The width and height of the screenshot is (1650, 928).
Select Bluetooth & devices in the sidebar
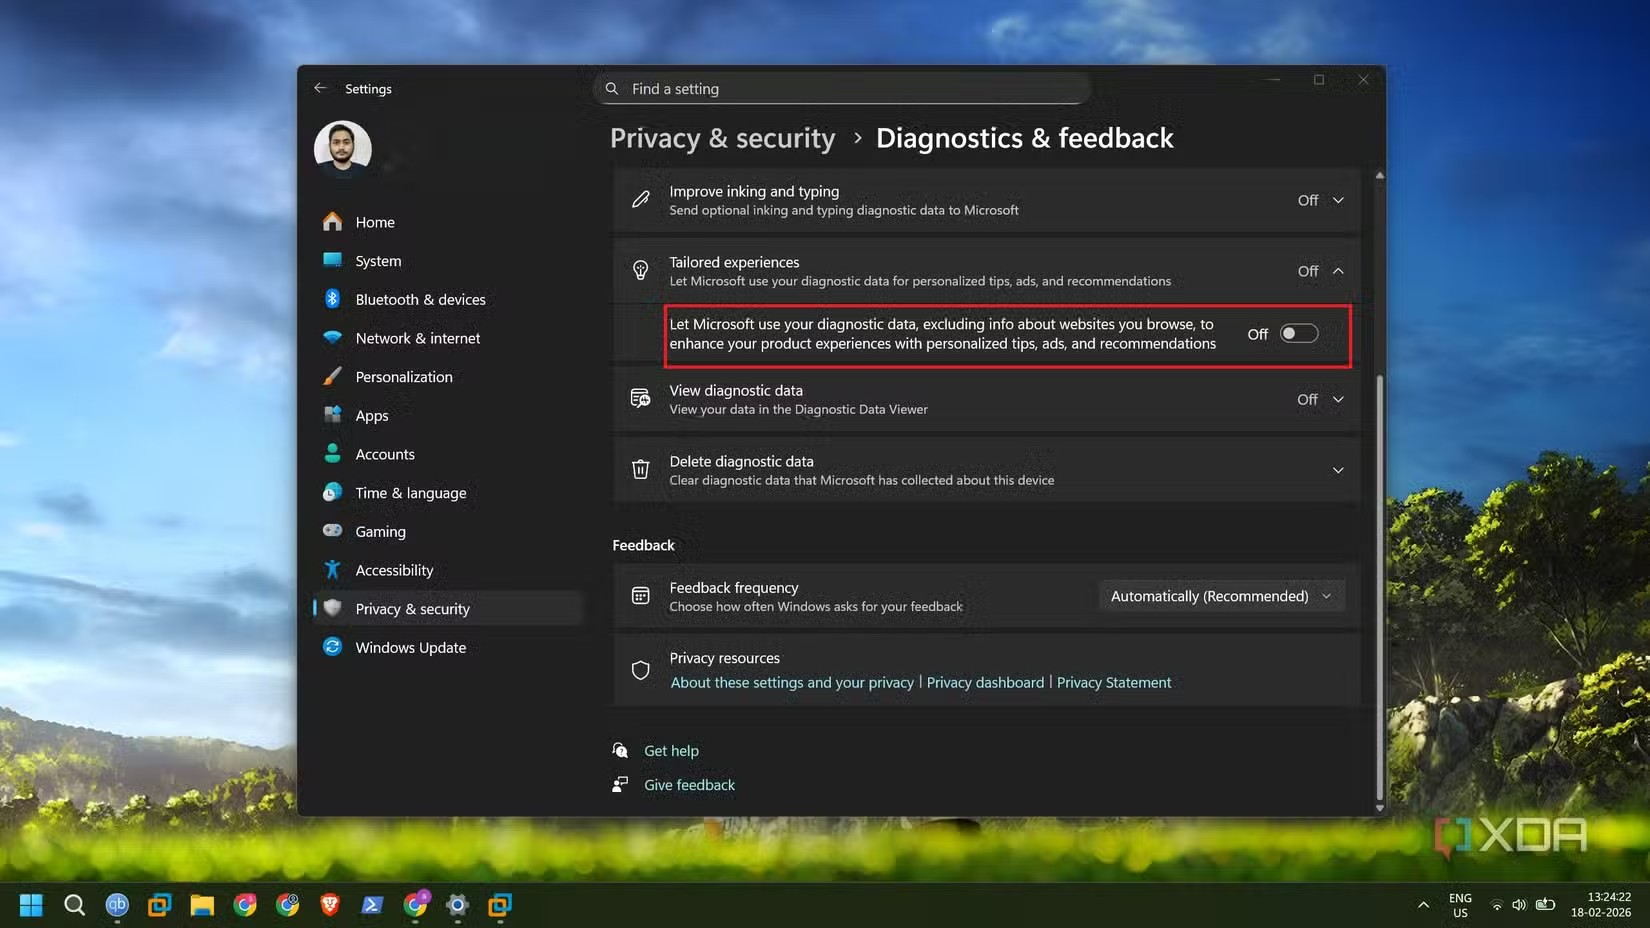coord(420,300)
